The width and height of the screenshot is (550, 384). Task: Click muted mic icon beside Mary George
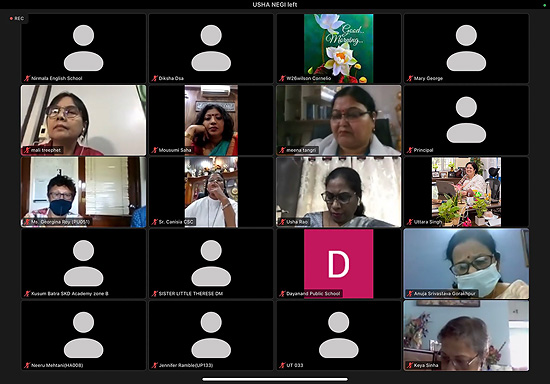[410, 78]
